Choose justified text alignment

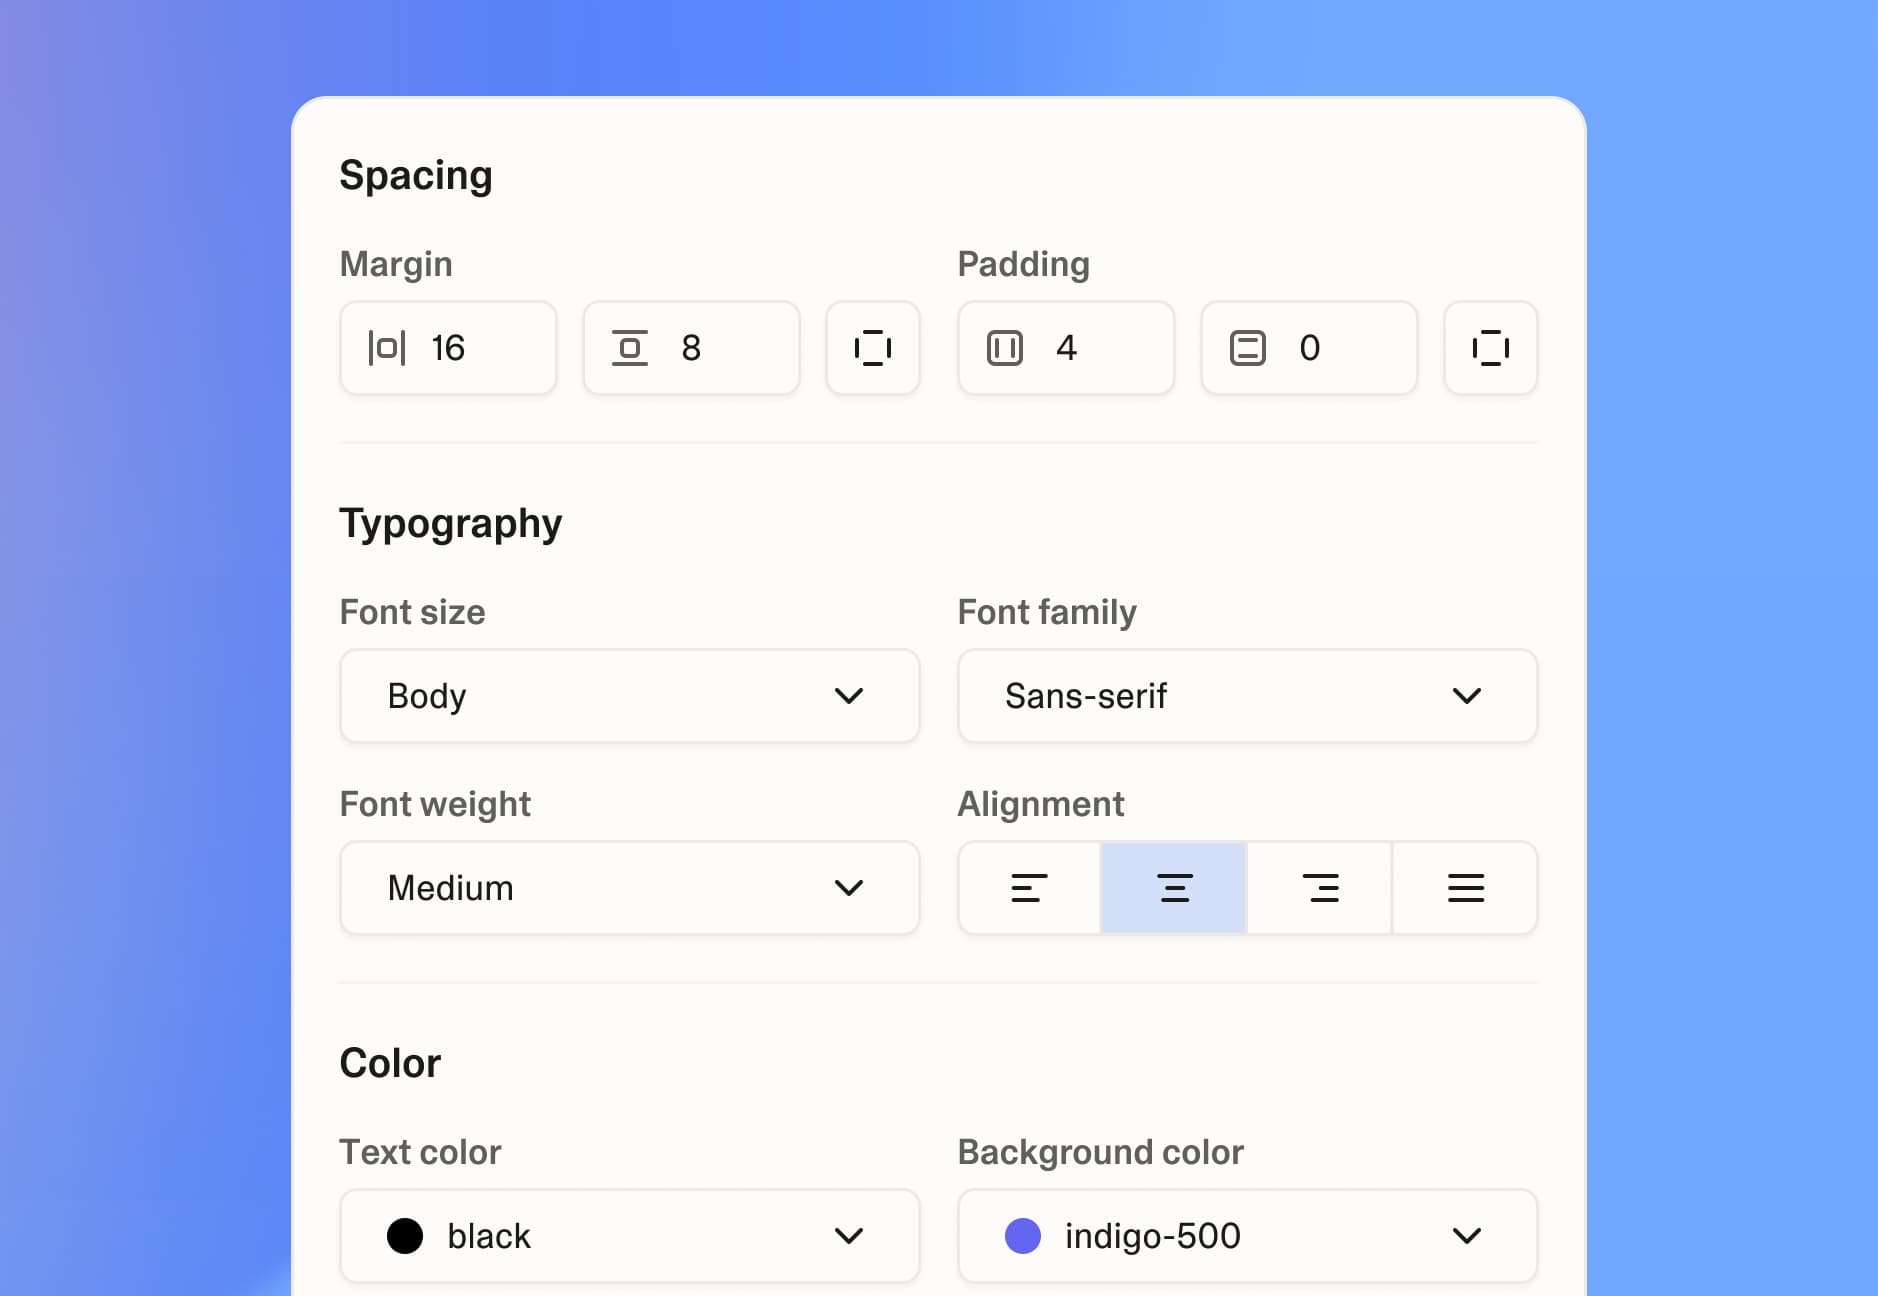(1465, 888)
